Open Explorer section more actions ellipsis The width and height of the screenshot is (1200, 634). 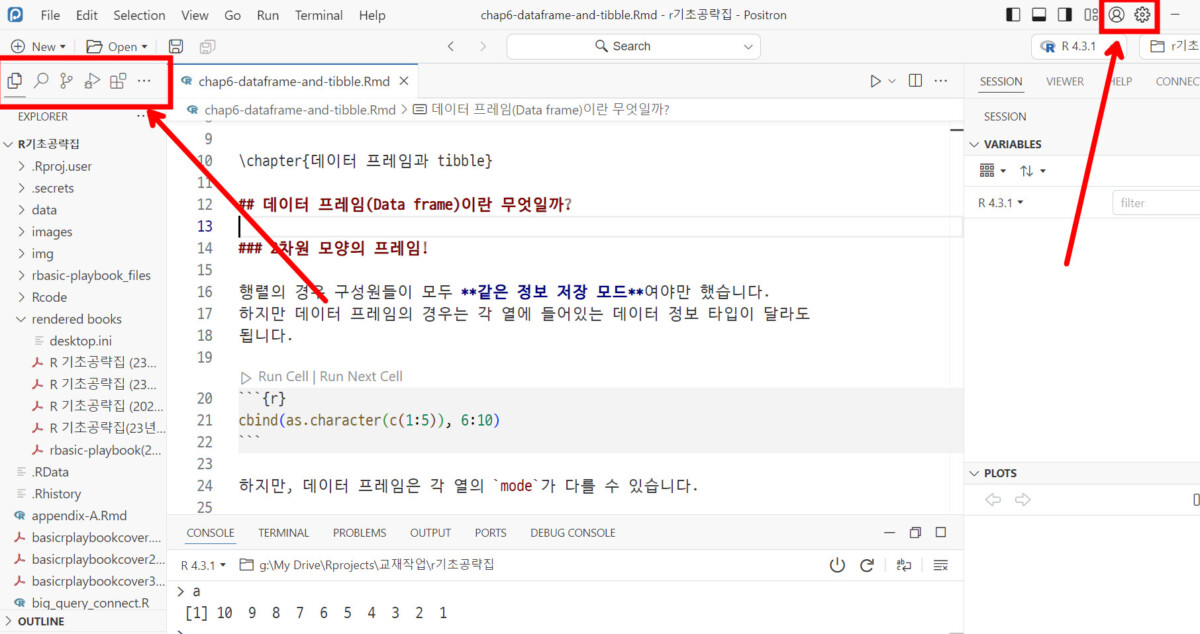click(x=142, y=116)
